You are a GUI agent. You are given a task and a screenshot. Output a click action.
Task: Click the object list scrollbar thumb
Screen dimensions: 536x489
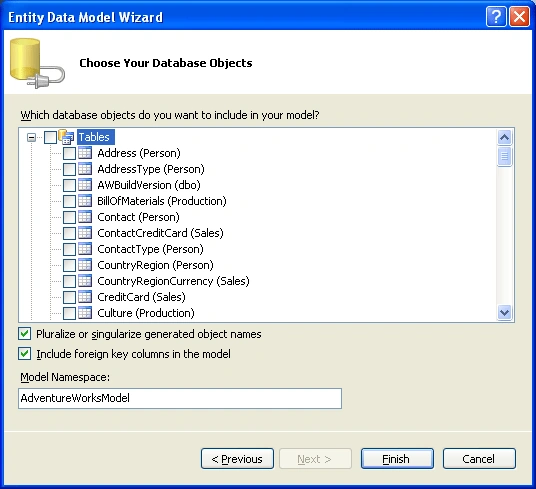tap(505, 157)
